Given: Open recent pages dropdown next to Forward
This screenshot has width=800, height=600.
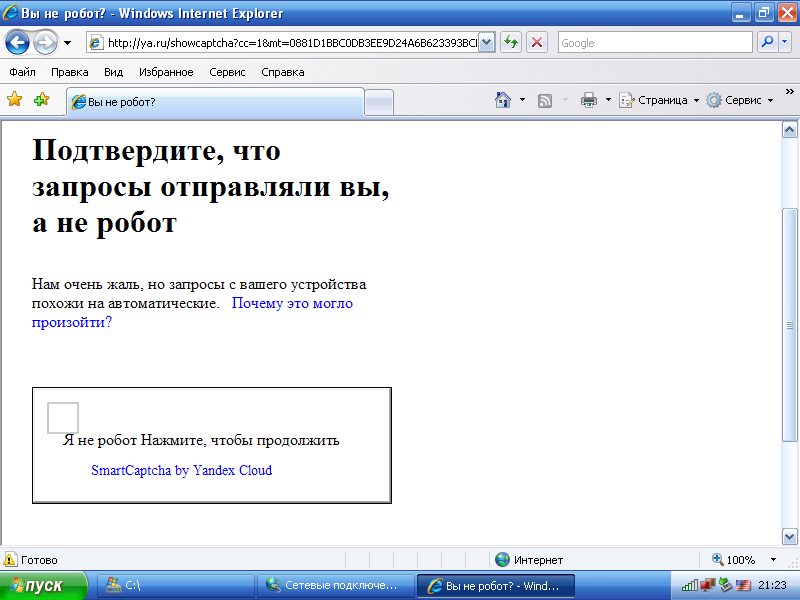Looking at the screenshot, I should (67, 43).
